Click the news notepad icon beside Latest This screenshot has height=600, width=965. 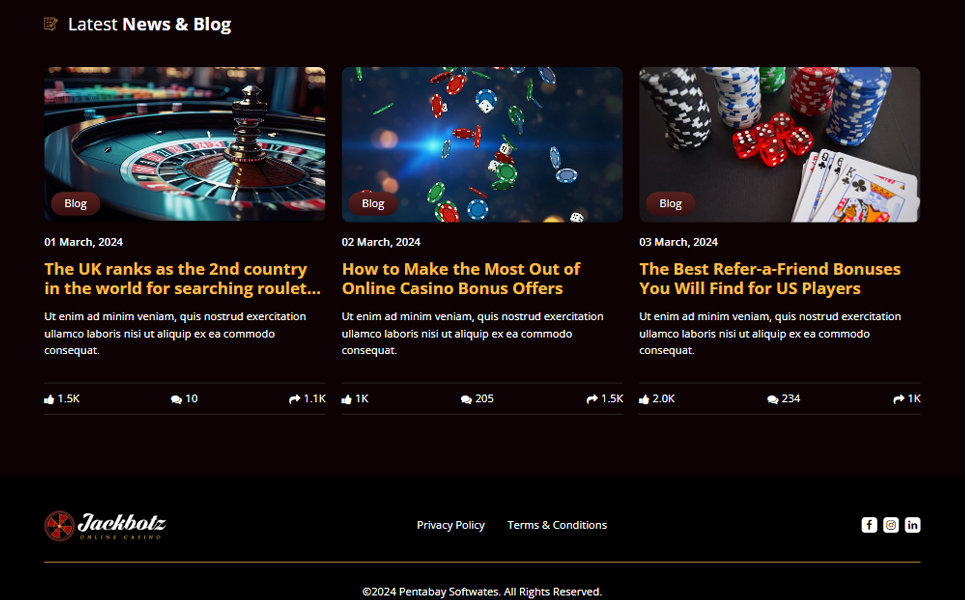pos(50,24)
